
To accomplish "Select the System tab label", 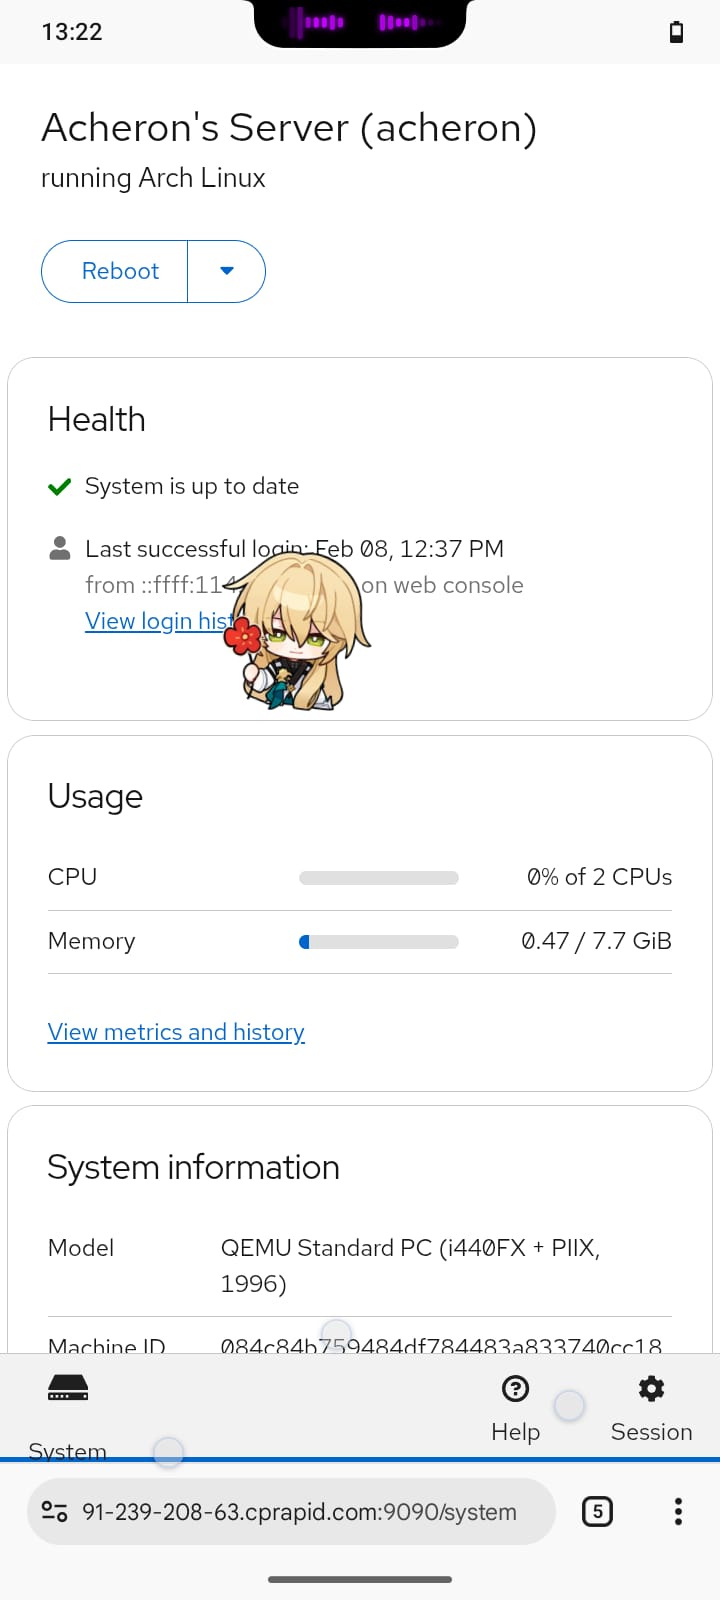I will click(67, 1450).
